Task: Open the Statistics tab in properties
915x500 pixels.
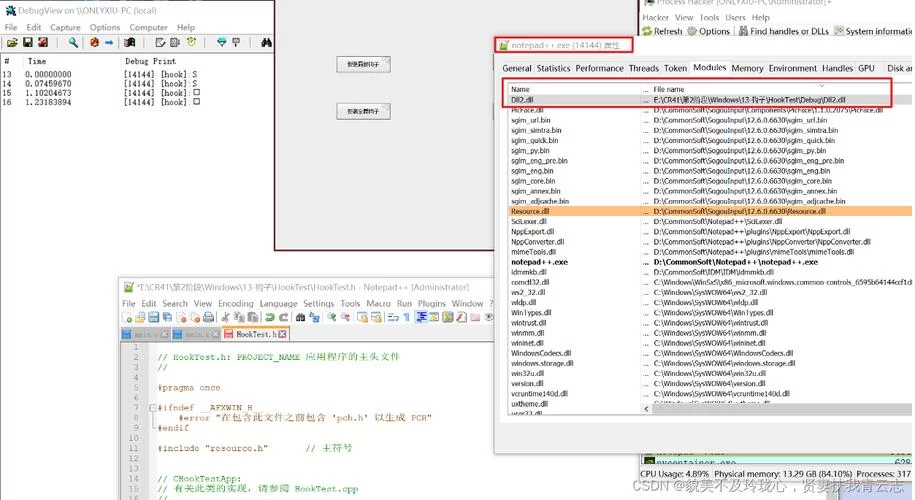Action: (553, 68)
